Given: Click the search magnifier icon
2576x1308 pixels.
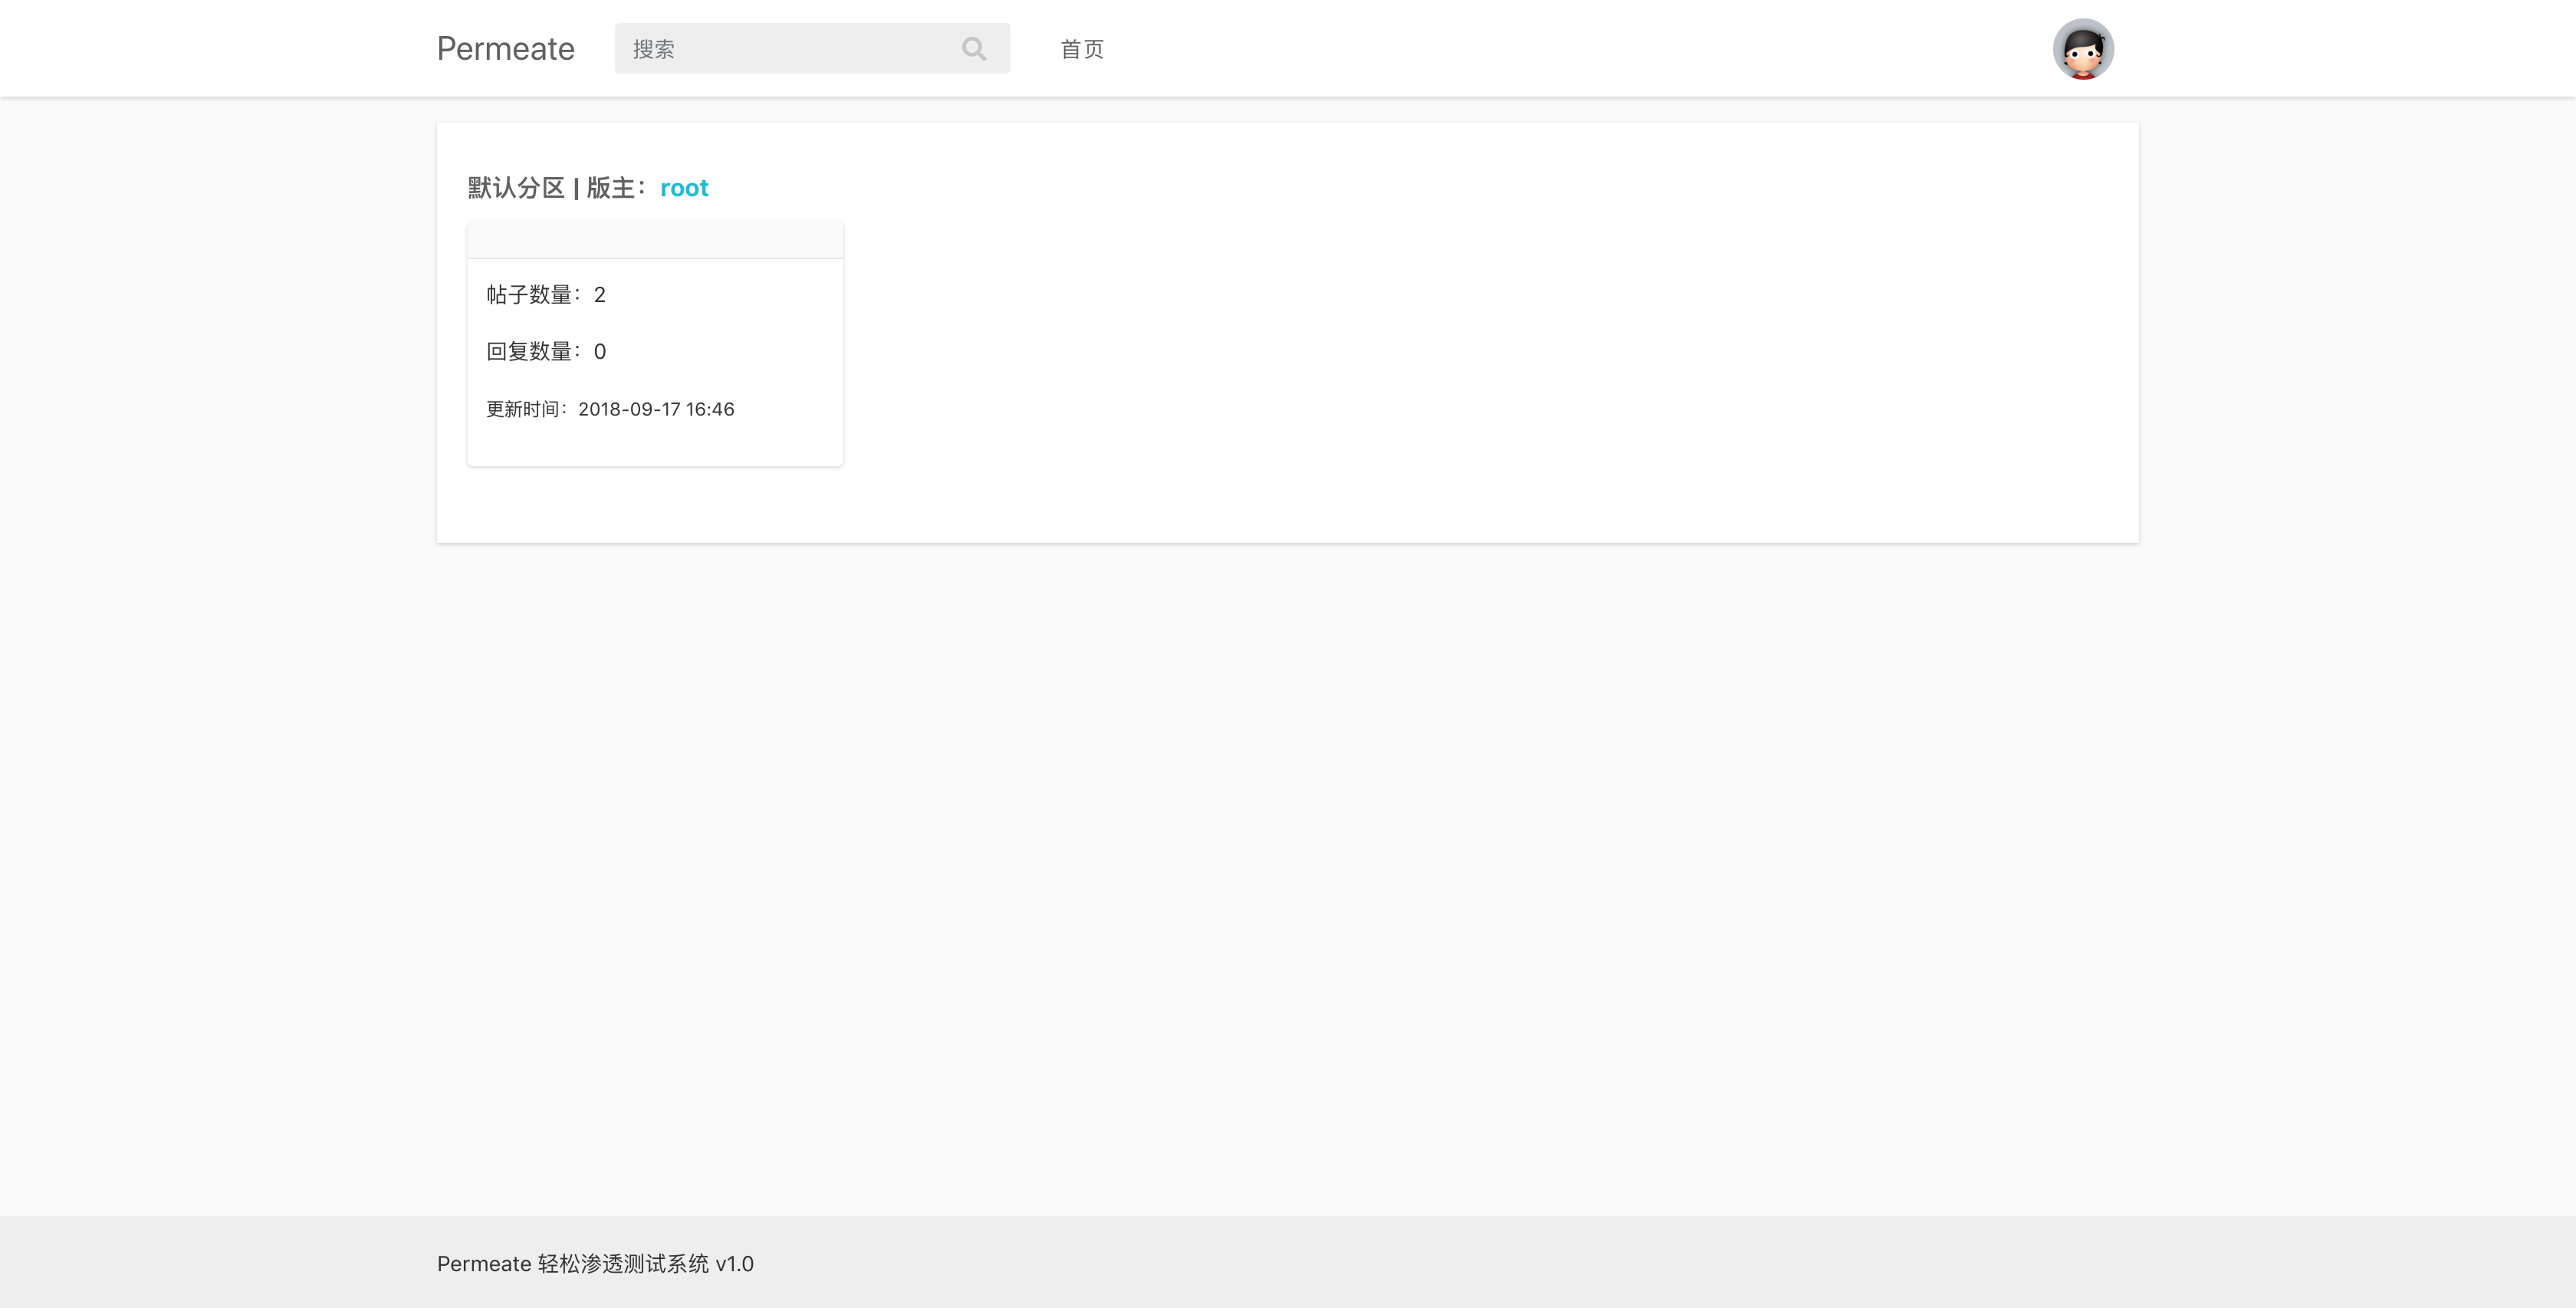Looking at the screenshot, I should coord(973,49).
